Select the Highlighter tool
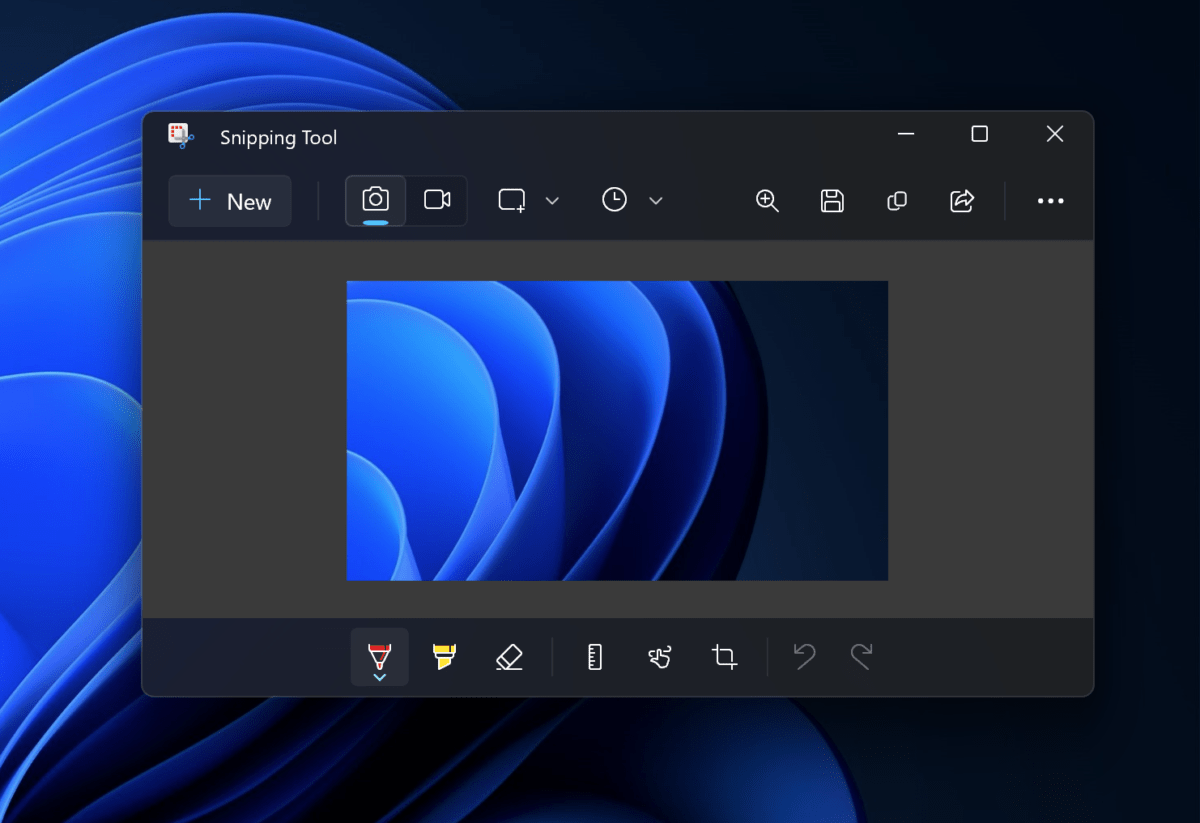This screenshot has height=823, width=1200. pos(443,656)
